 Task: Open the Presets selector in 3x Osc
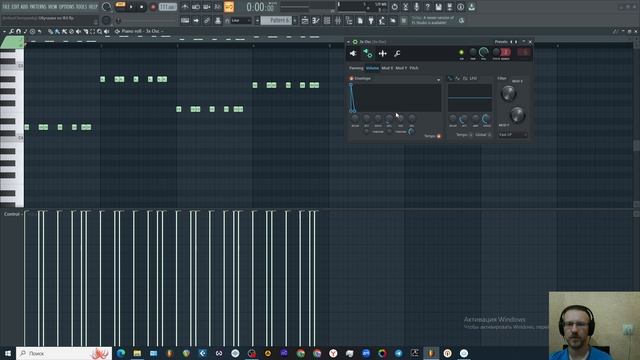click(x=501, y=42)
